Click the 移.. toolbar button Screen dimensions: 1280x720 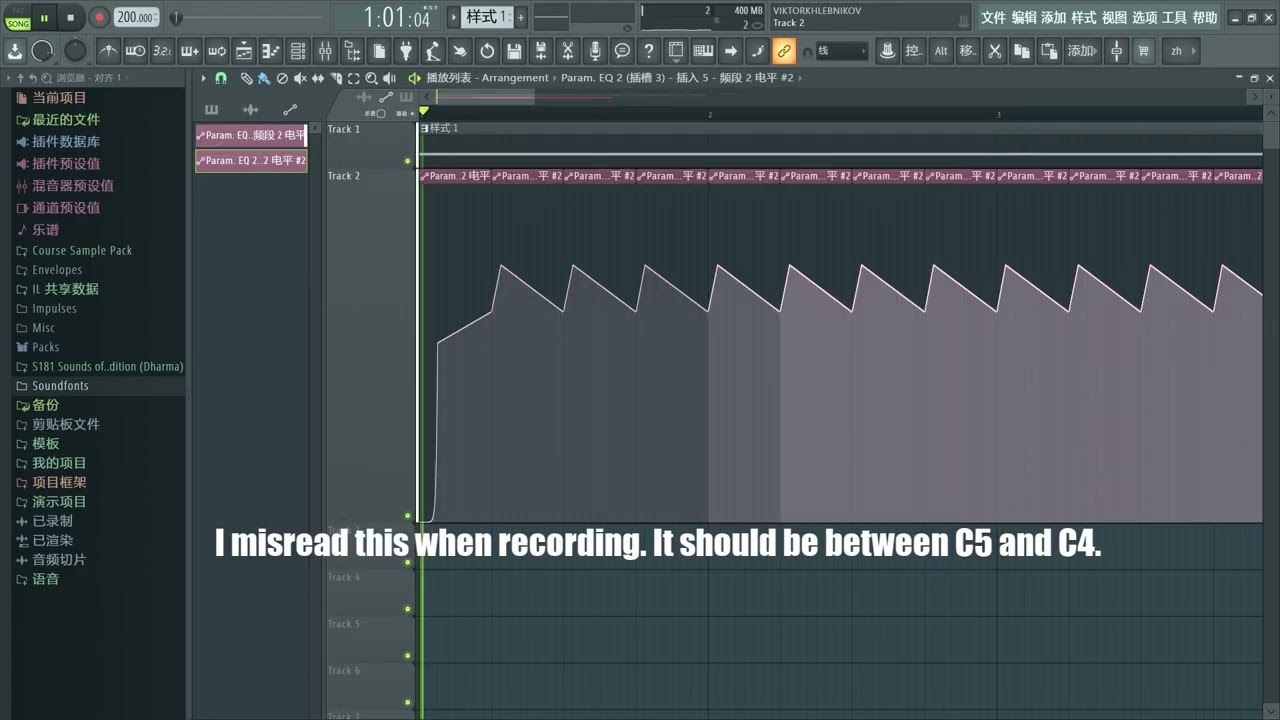[968, 51]
